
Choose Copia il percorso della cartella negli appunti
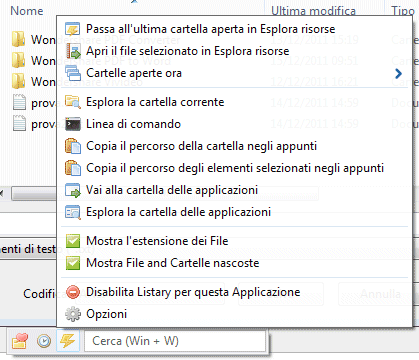[x=202, y=146]
